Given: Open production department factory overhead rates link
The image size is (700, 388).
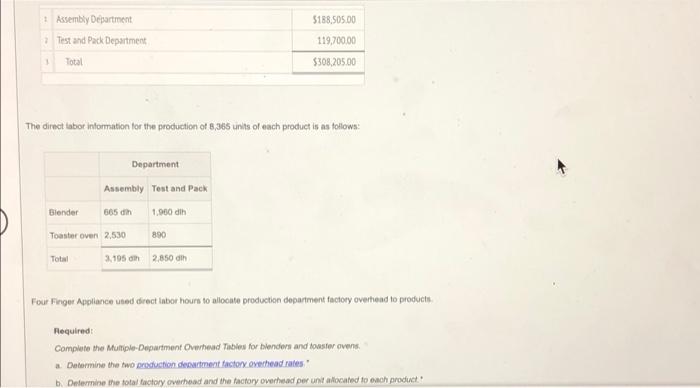Looking at the screenshot, I should (x=220, y=364).
